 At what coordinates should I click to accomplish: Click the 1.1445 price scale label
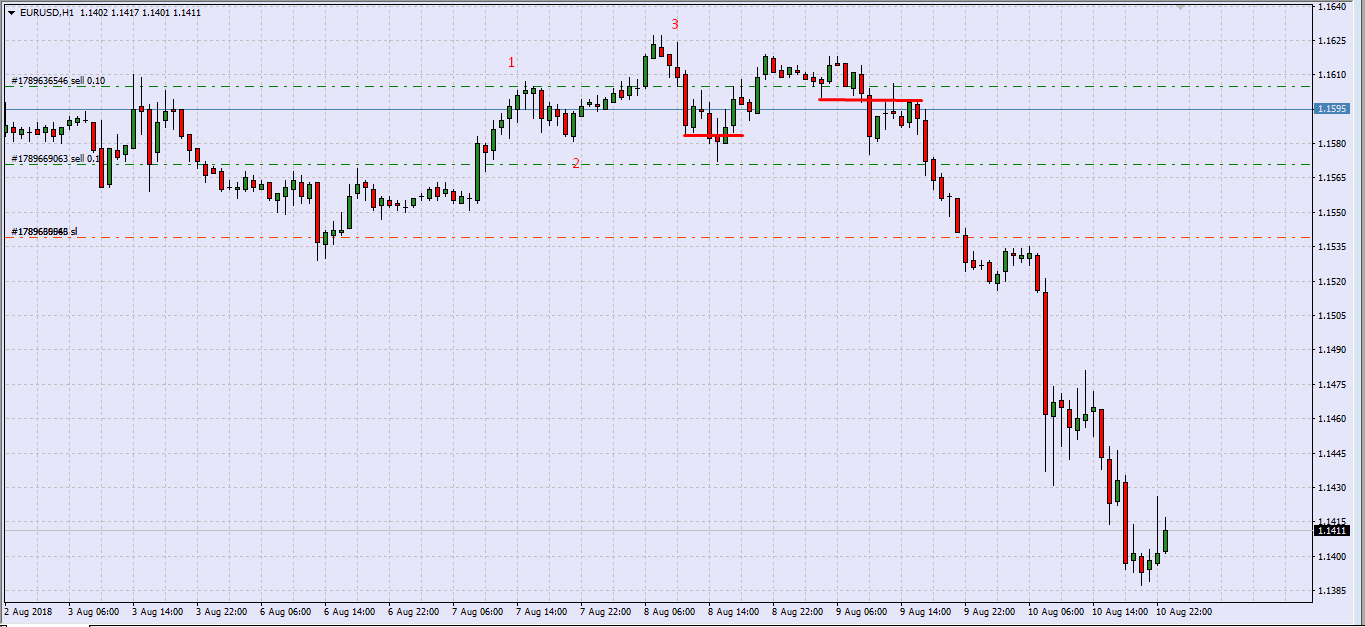[x=1331, y=454]
